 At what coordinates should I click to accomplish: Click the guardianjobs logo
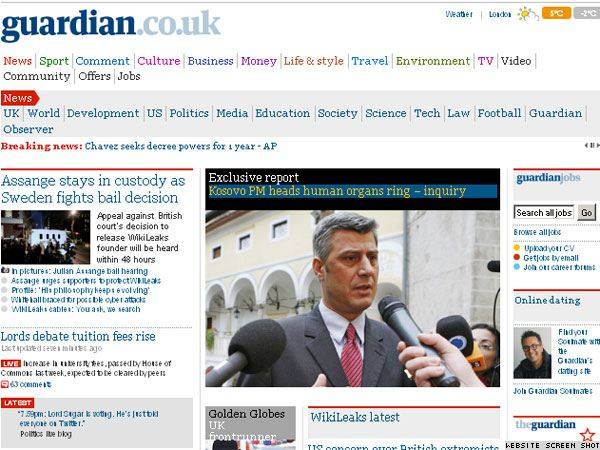pyautogui.click(x=548, y=178)
